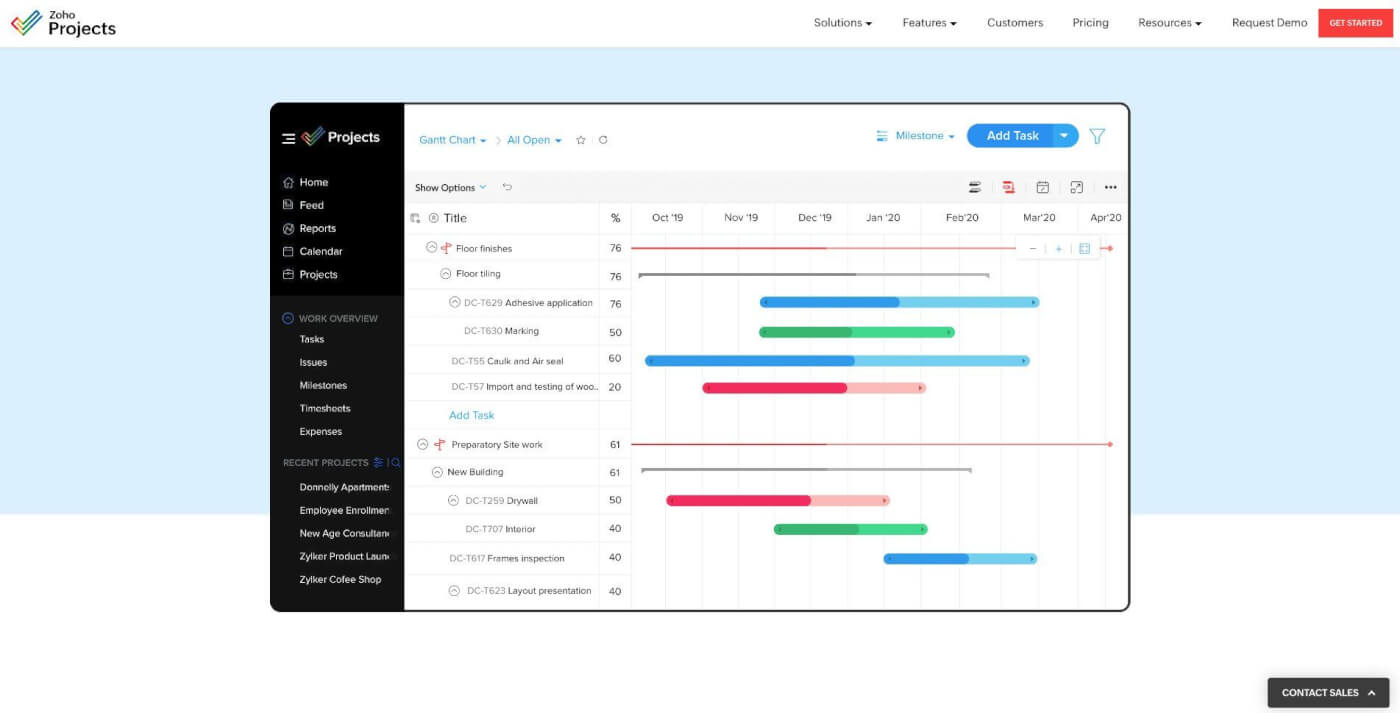Image resolution: width=1400 pixels, height=713 pixels.
Task: Open the Calendar view icon on the Gantt toolbar
Action: click(1043, 187)
